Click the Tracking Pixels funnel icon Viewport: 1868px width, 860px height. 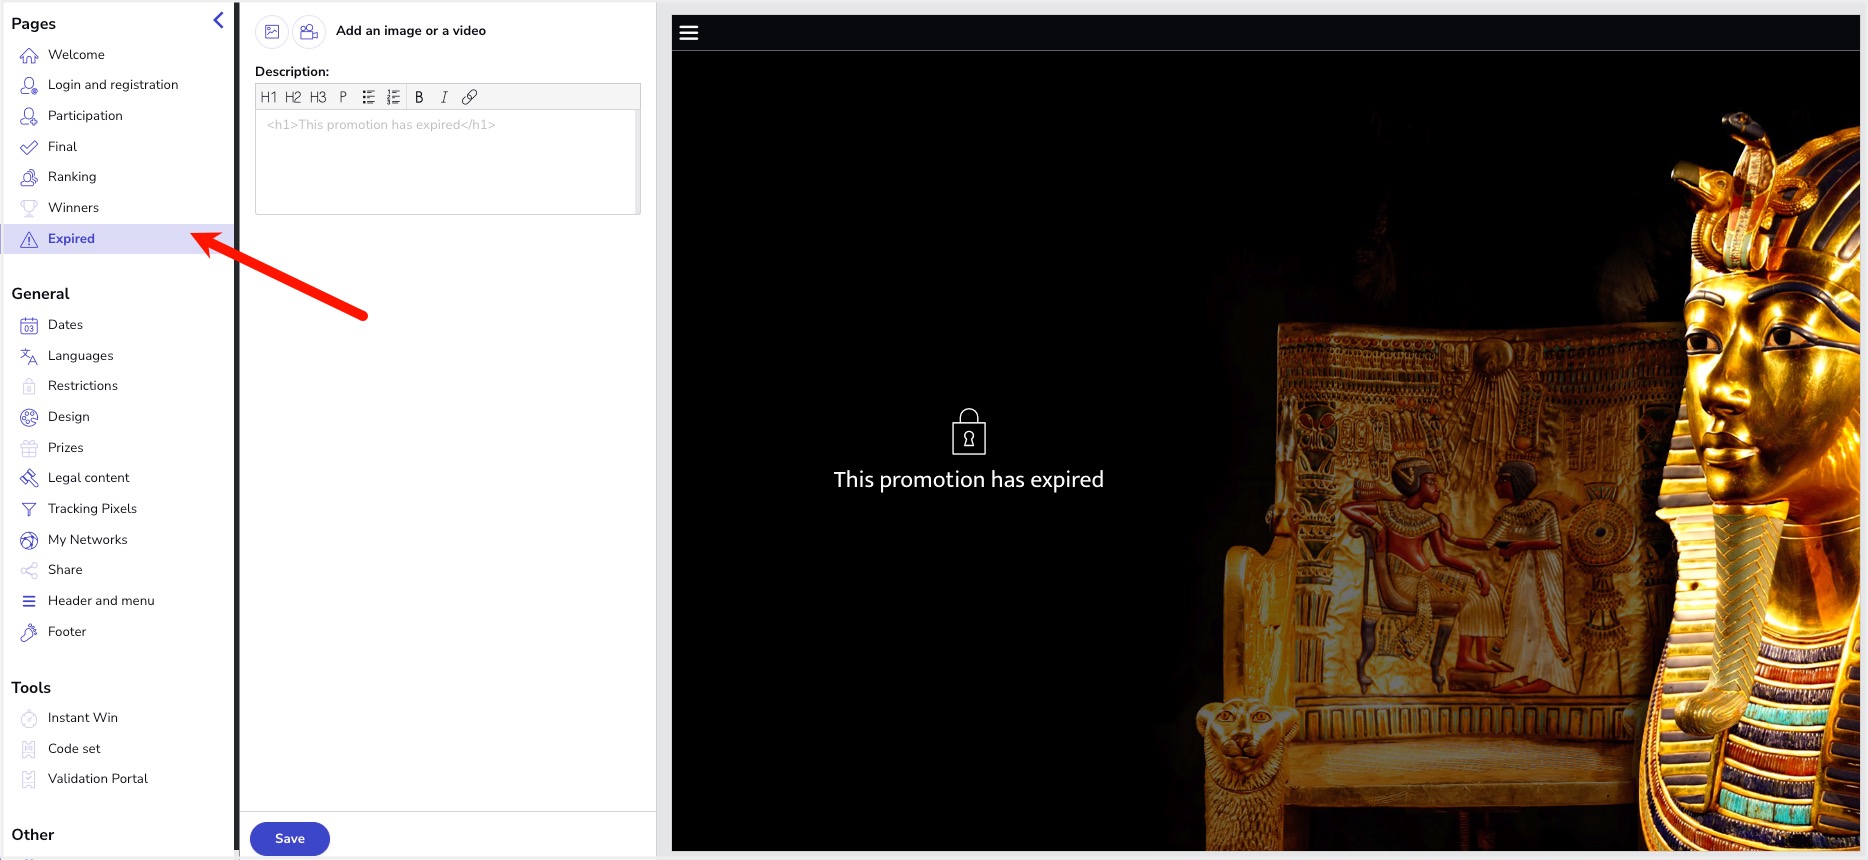(x=29, y=509)
